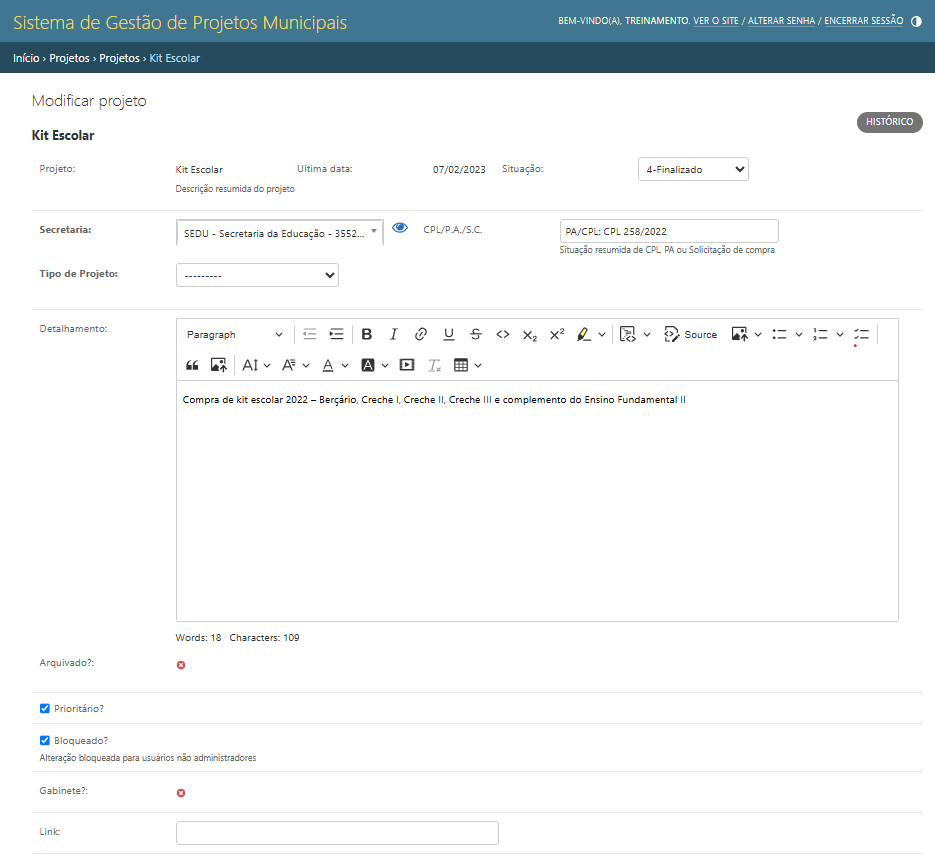Viewport: 935px width, 865px height.
Task: Toggle italic formatting in the editor
Action: [x=394, y=334]
